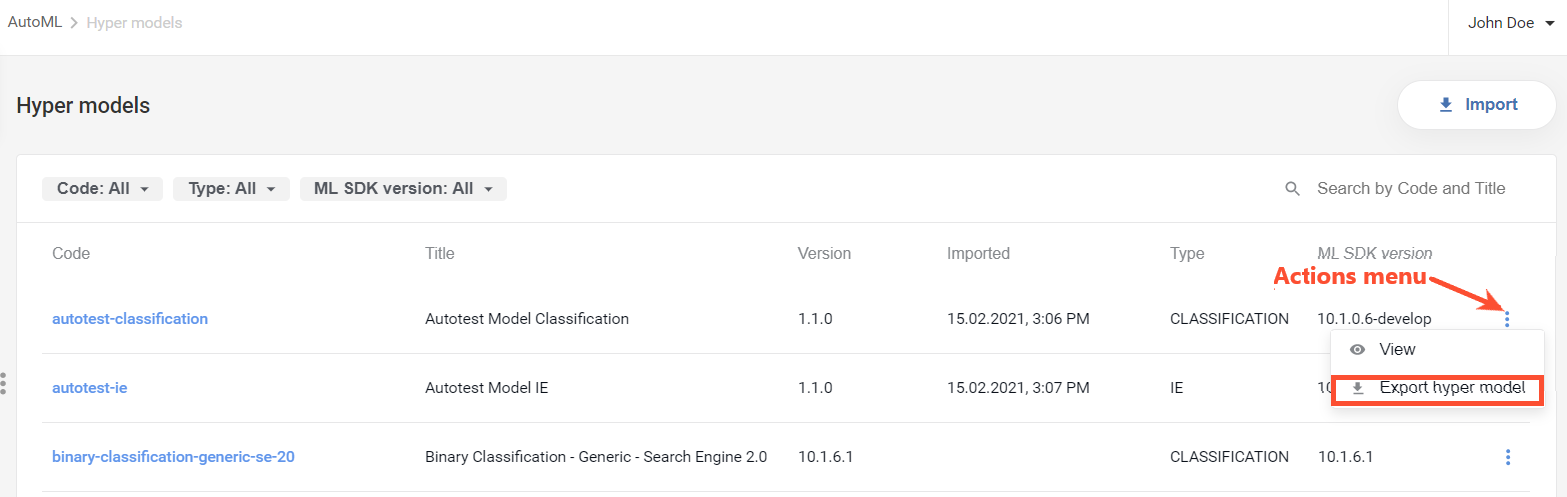Choose Export hyper model menu entry
The image size is (1567, 497).
(1438, 388)
